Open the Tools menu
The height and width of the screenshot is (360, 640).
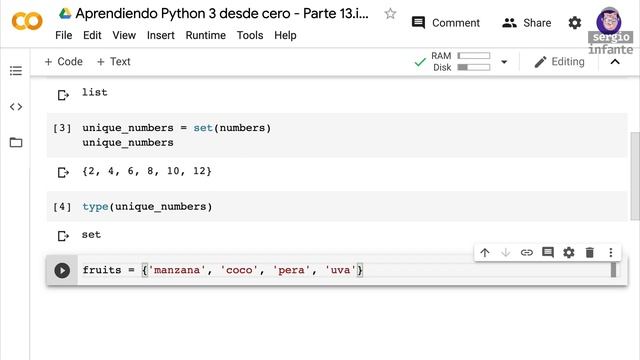pyautogui.click(x=250, y=36)
